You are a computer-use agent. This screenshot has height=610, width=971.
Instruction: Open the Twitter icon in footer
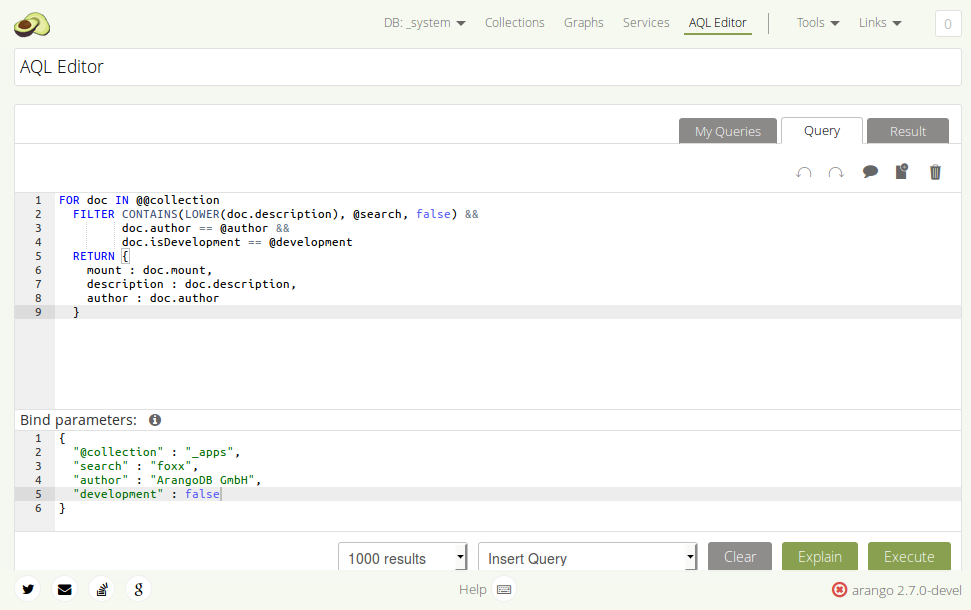(27, 589)
